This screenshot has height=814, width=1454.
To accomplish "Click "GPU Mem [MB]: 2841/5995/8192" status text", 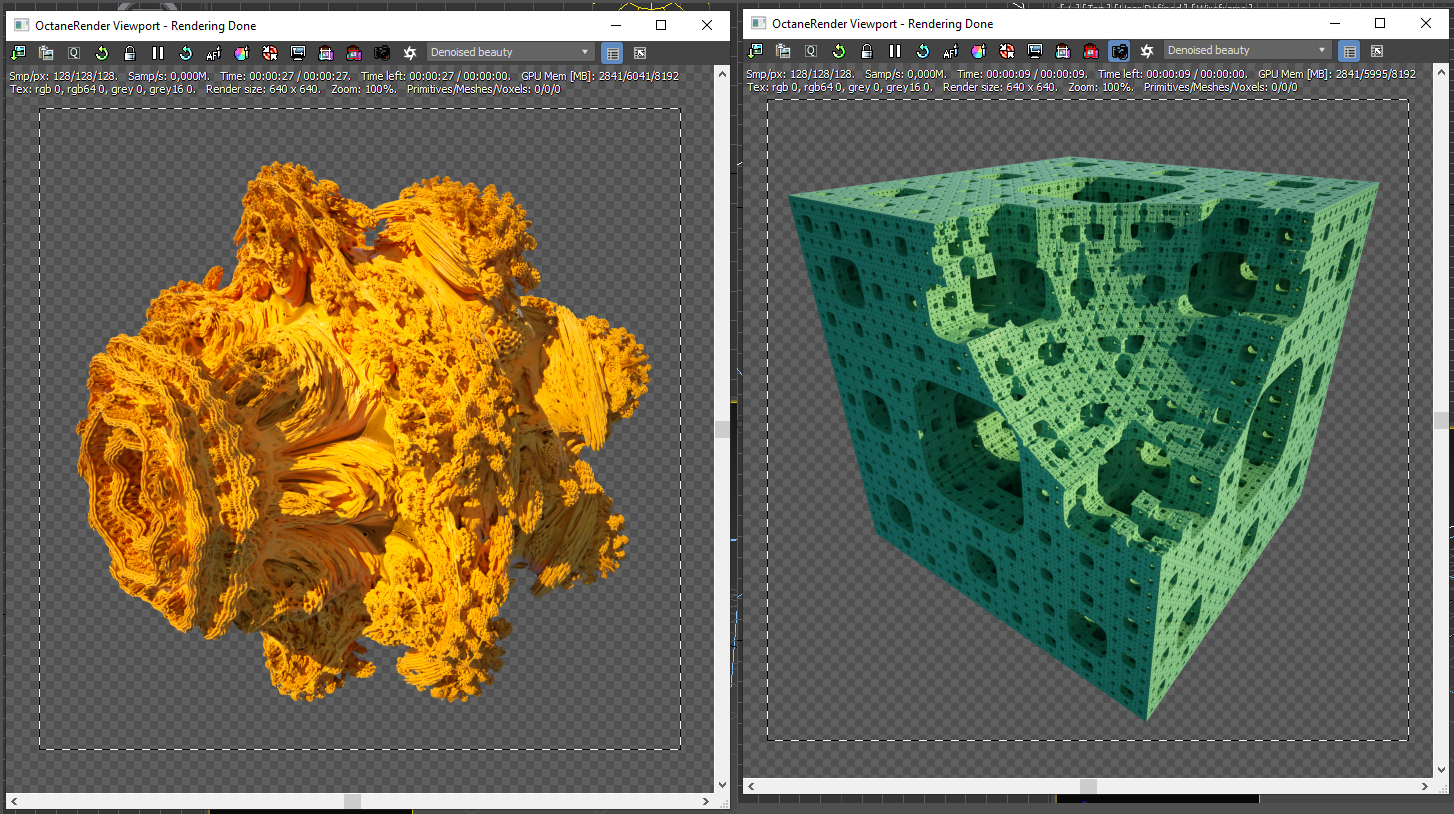I will 1337,74.
